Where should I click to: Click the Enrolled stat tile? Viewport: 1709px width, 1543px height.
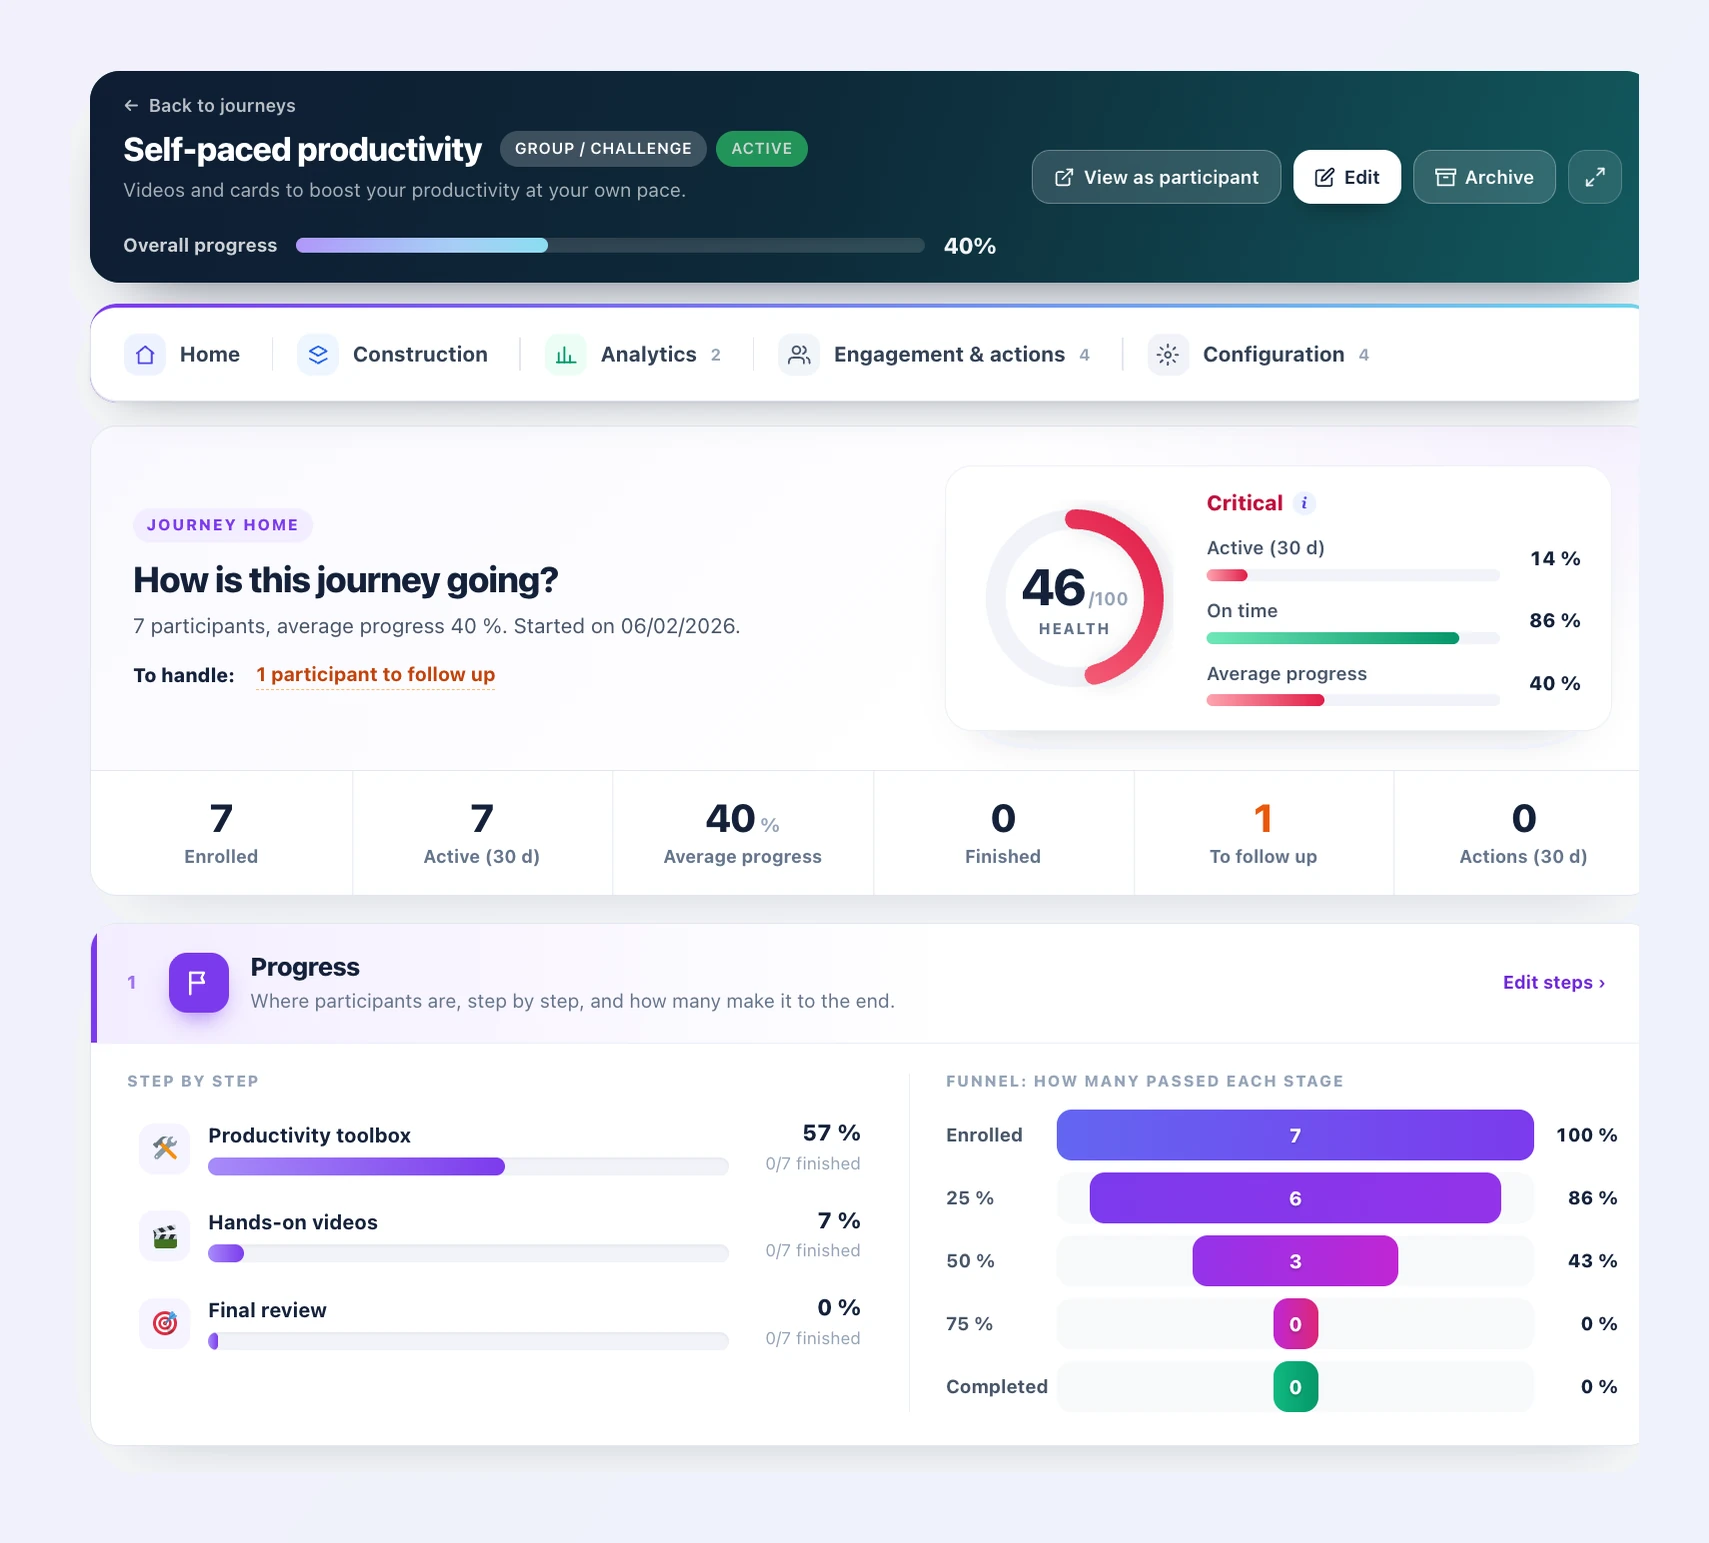221,833
